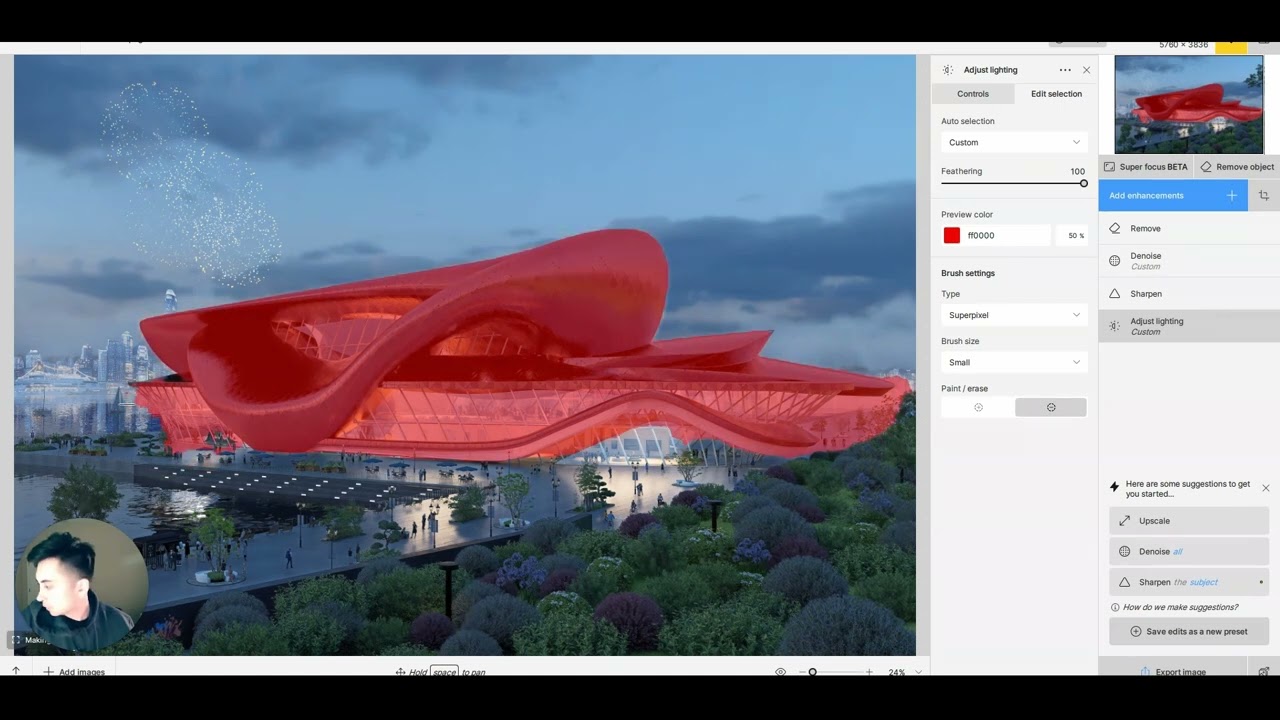Expand the webcam overlay fullscreen icon
1280x720 pixels.
pos(15,640)
